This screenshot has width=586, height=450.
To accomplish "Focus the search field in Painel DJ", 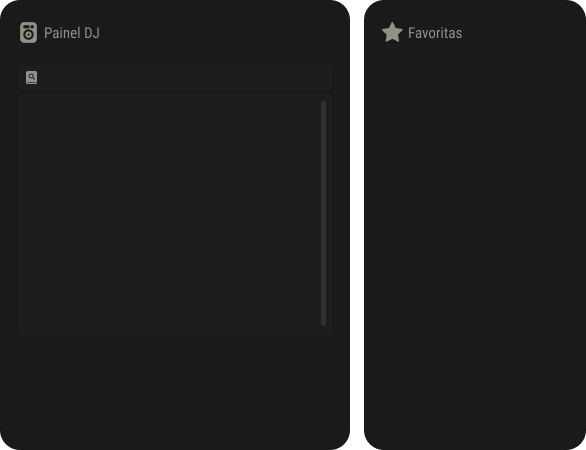I will 175,78.
